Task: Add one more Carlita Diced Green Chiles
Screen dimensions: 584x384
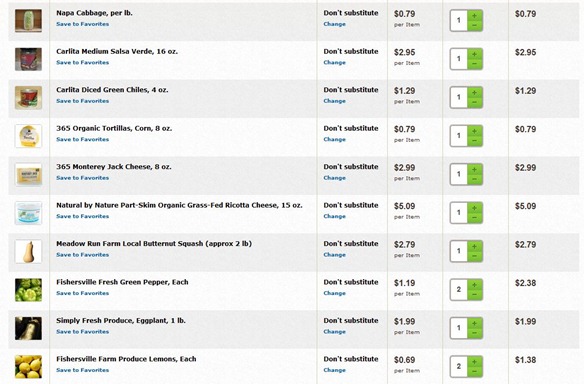Action: tap(474, 92)
